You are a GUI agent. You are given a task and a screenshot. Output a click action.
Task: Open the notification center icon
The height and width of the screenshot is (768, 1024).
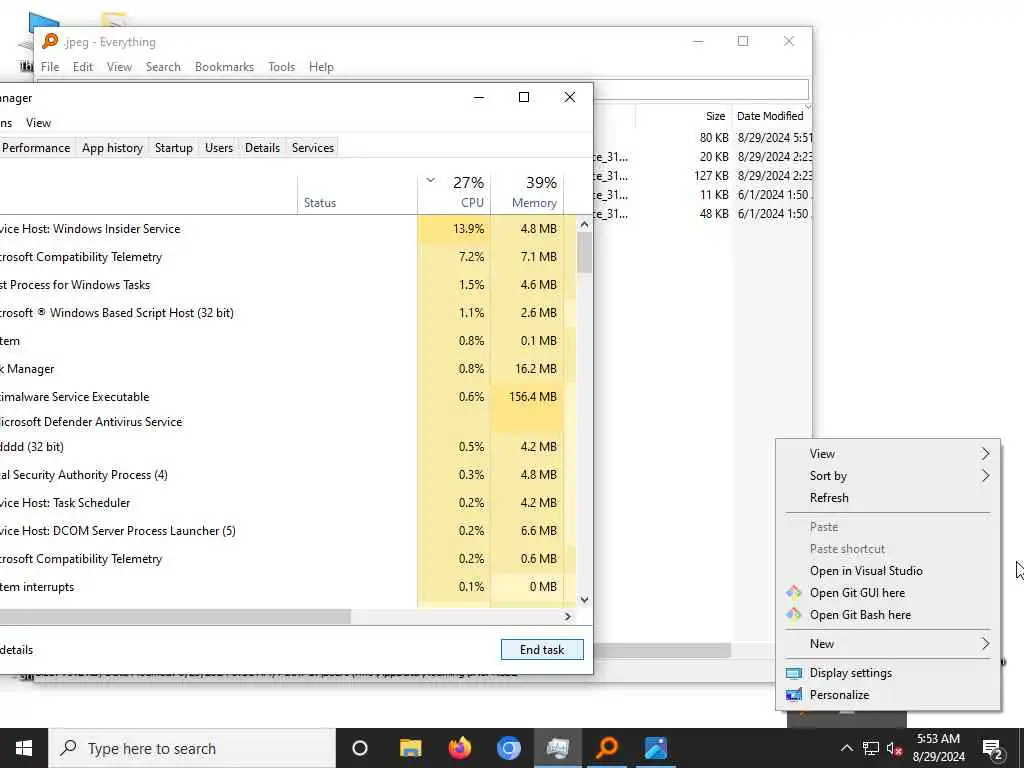pos(992,749)
